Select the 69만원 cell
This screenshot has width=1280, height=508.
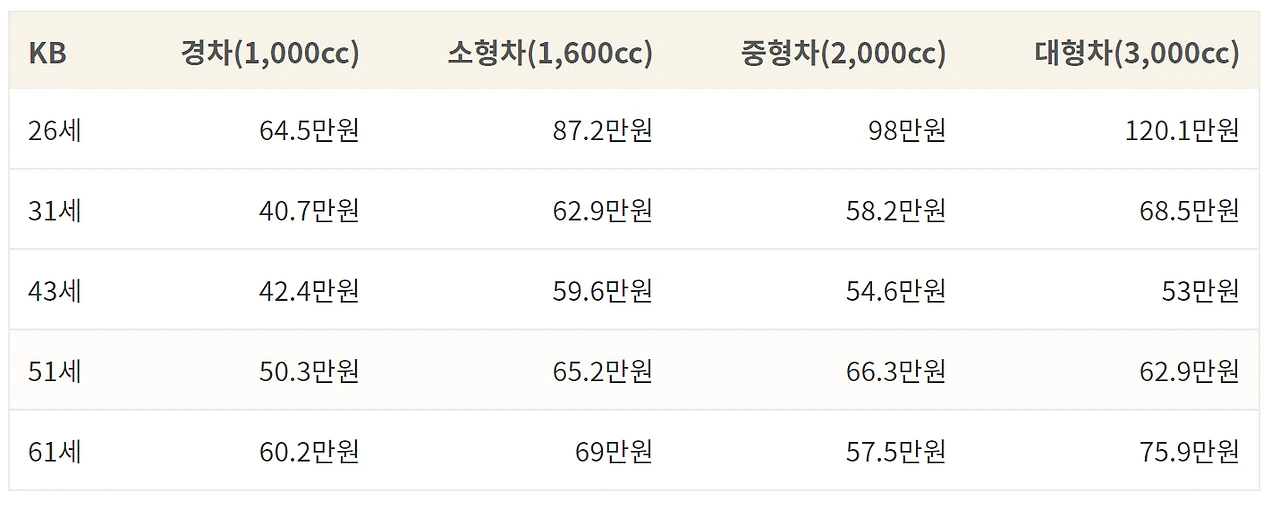click(614, 452)
